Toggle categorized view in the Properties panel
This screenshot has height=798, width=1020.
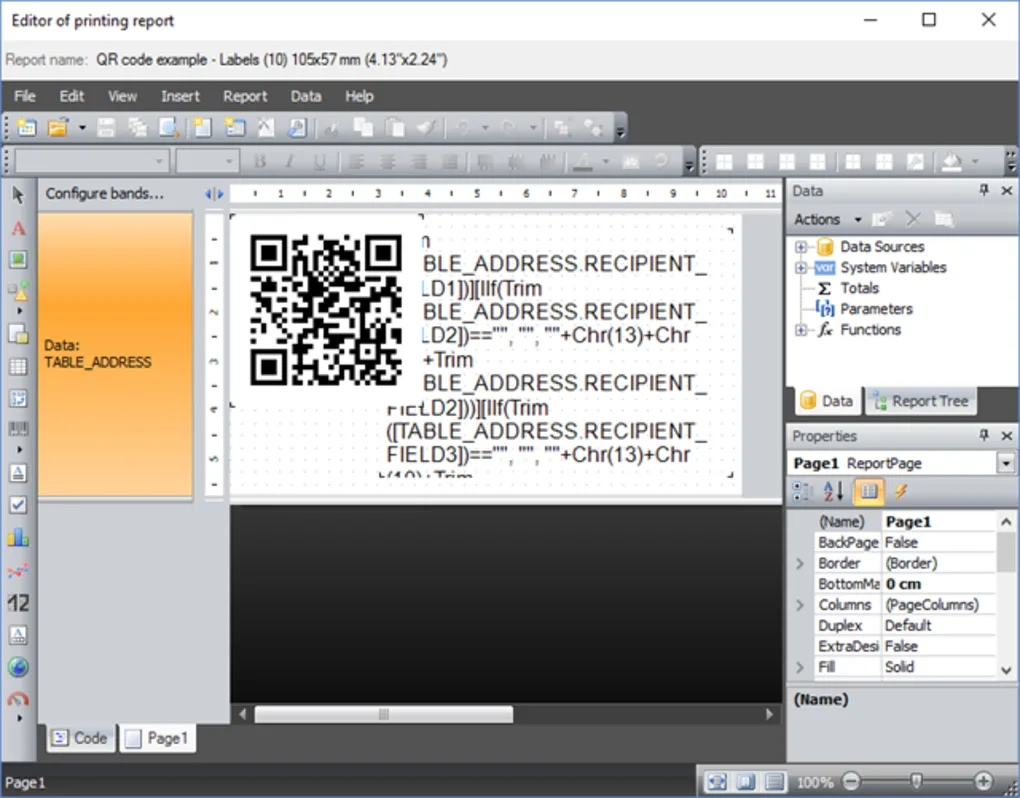coord(802,491)
